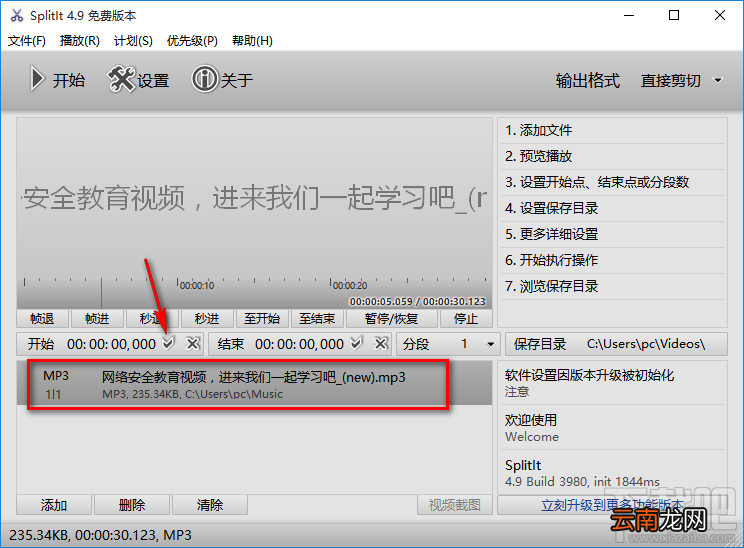
Task: Open the 帮助(H) menu
Action: (252, 41)
